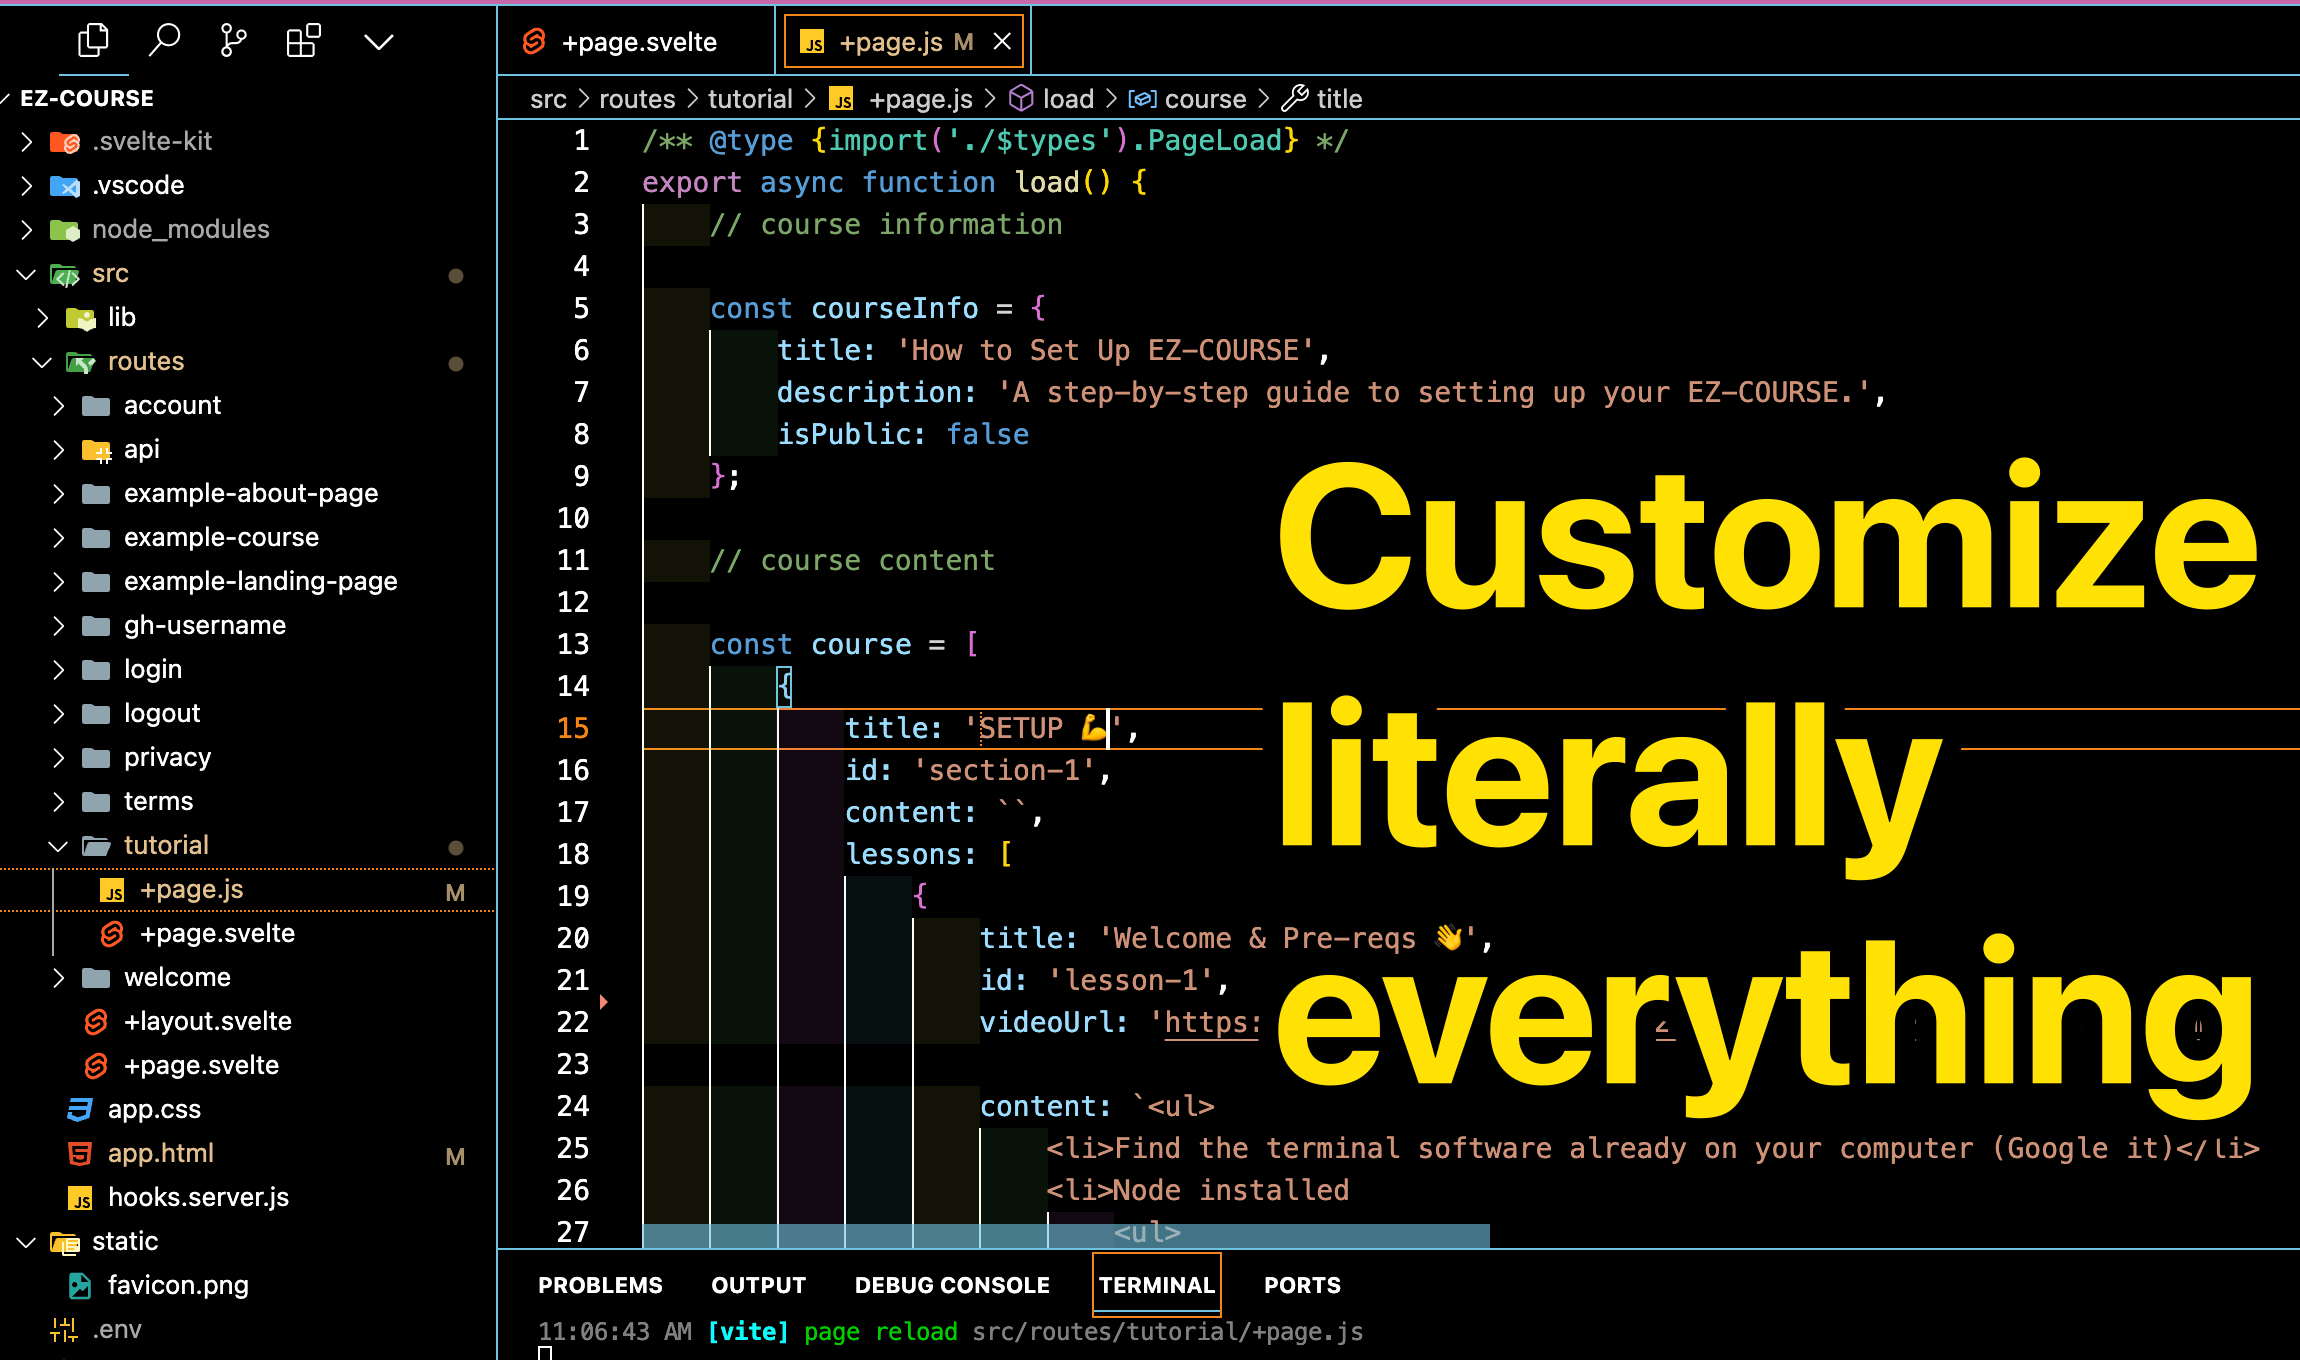Click Svelte icon of tutorial +page.svelte

[x=113, y=934]
